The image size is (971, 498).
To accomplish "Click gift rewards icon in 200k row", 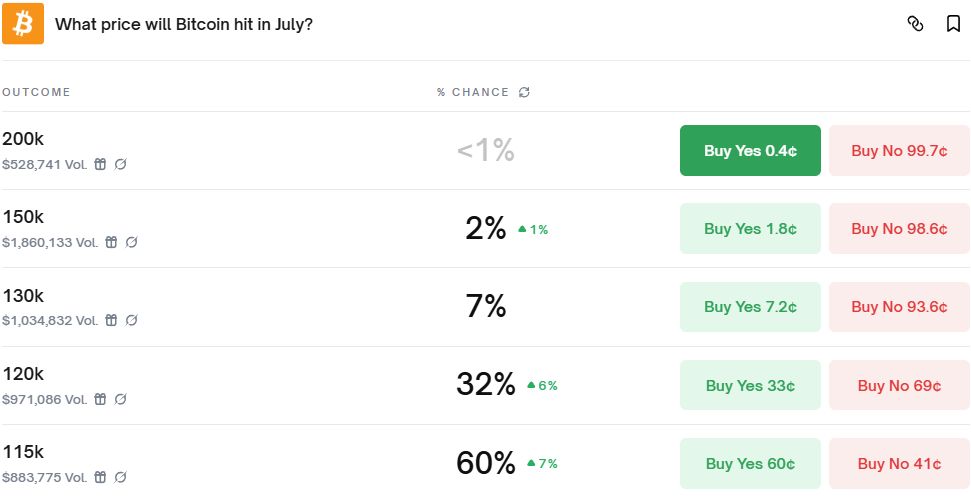I will pos(100,164).
